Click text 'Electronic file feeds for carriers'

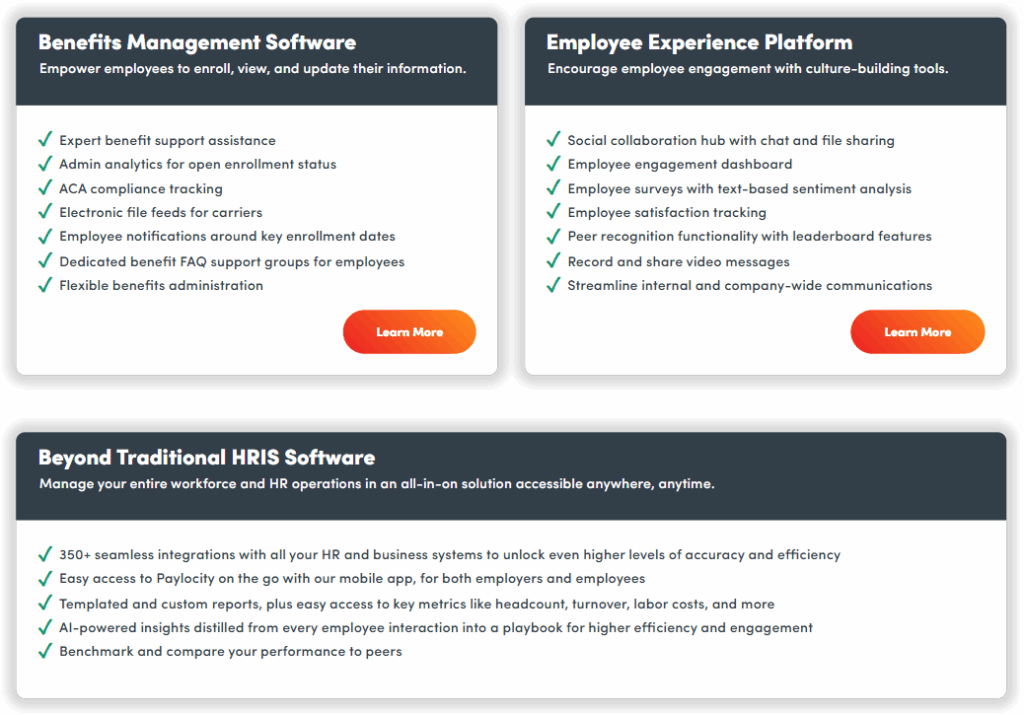tap(161, 212)
